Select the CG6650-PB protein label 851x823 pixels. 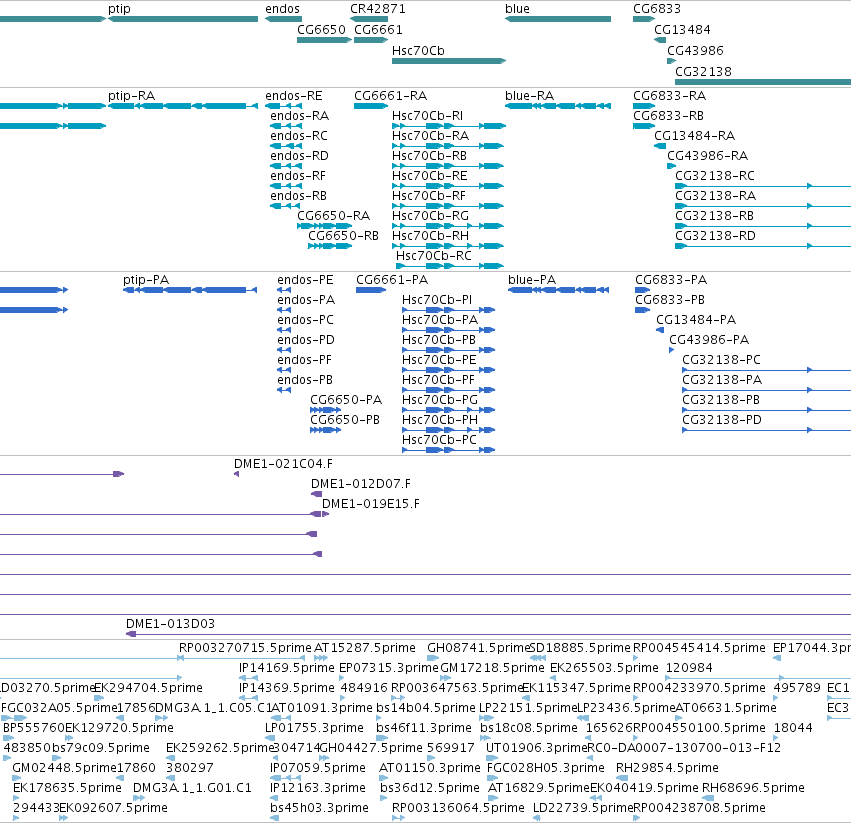345,420
